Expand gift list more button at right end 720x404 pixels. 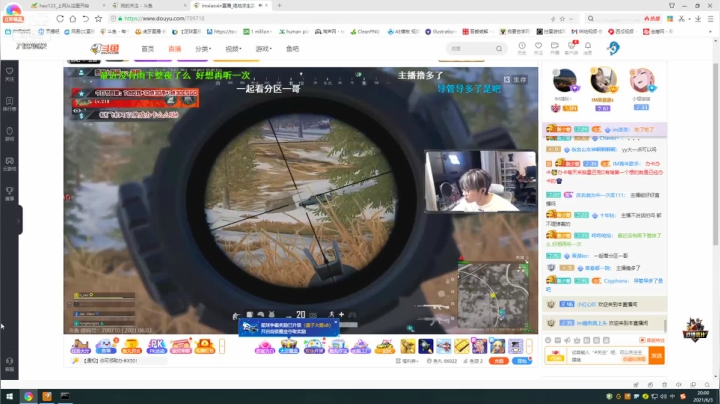pyautogui.click(x=529, y=346)
